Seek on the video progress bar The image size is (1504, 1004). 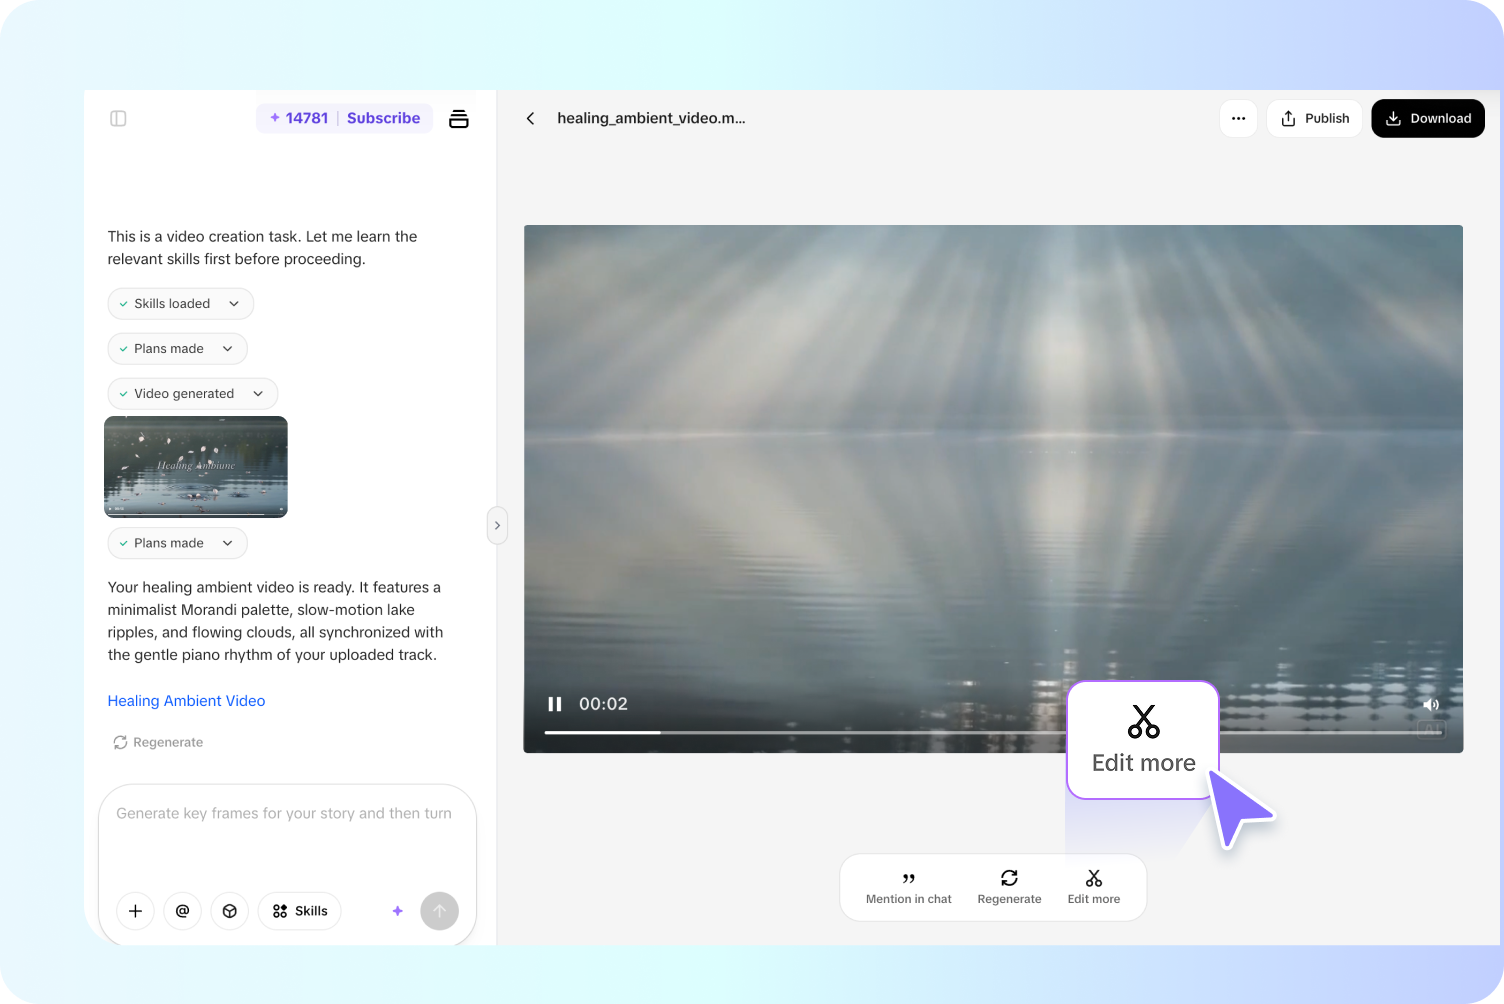coord(994,733)
